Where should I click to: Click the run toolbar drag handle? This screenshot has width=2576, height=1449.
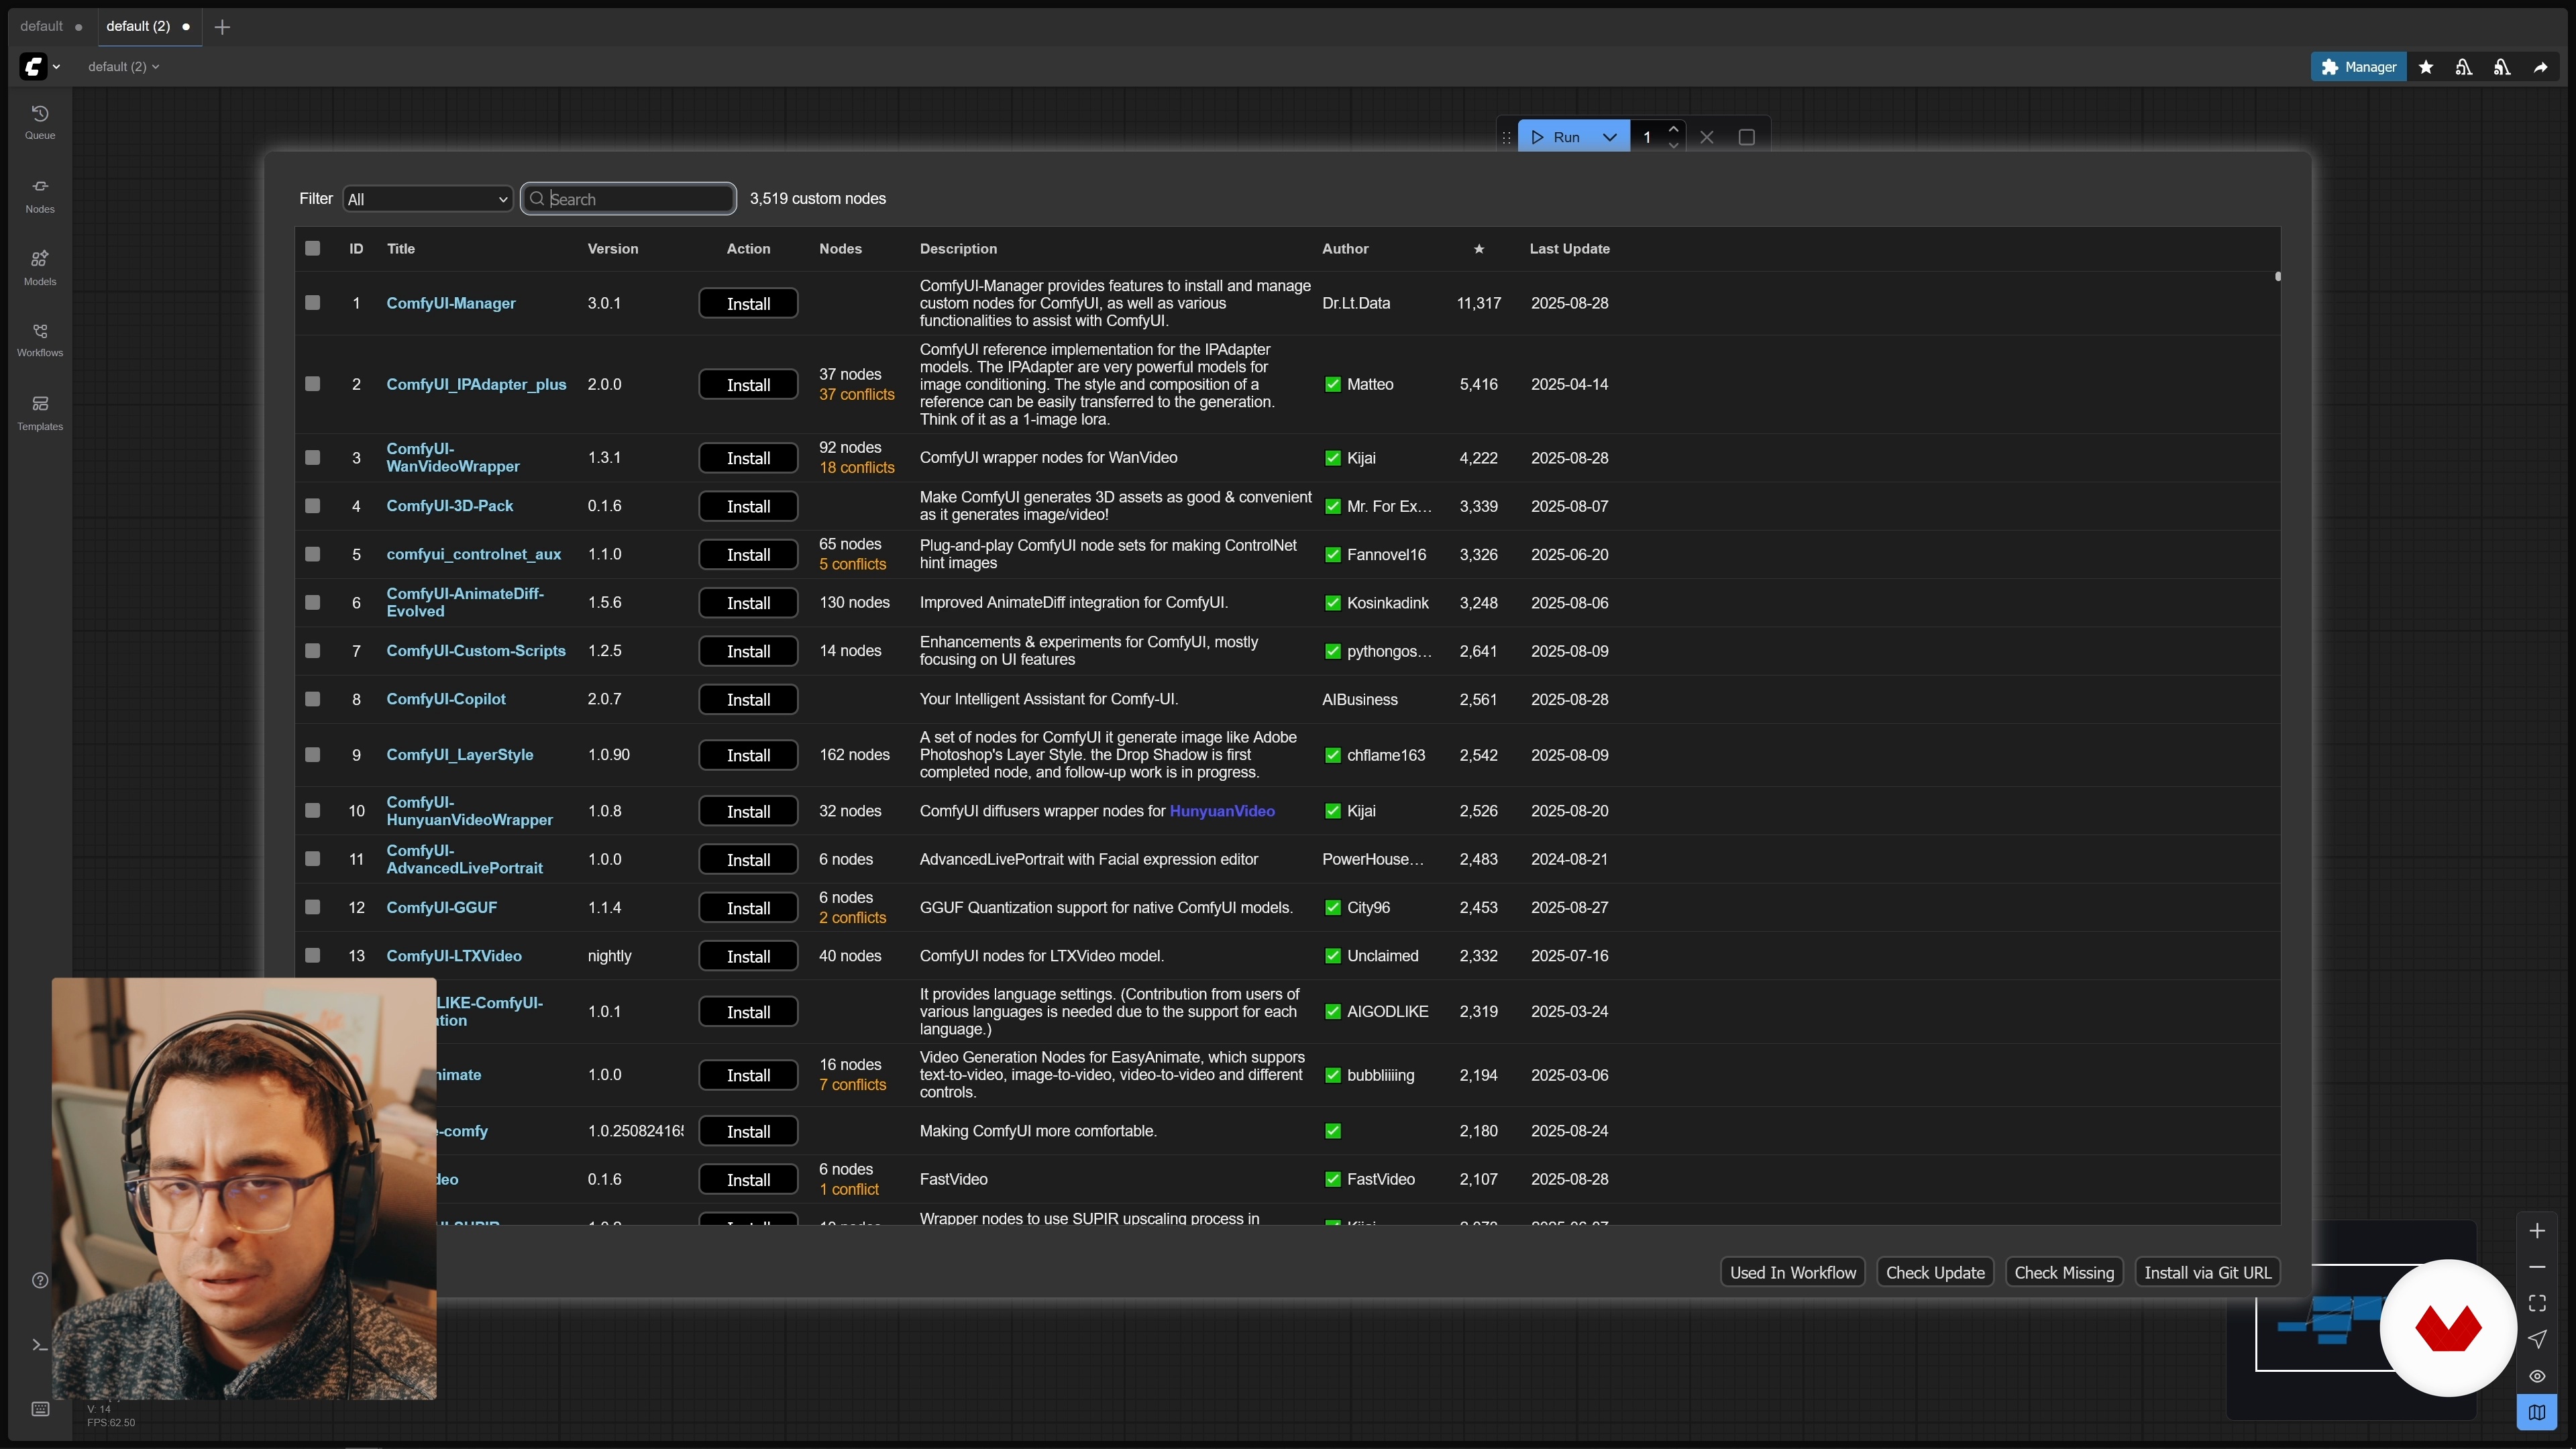[x=1506, y=137]
